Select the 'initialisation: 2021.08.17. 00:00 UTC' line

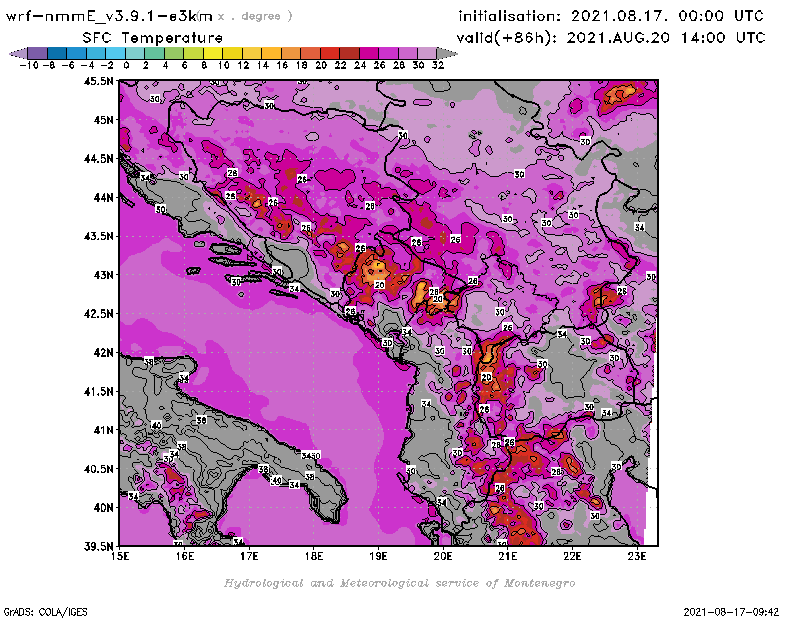pos(611,16)
